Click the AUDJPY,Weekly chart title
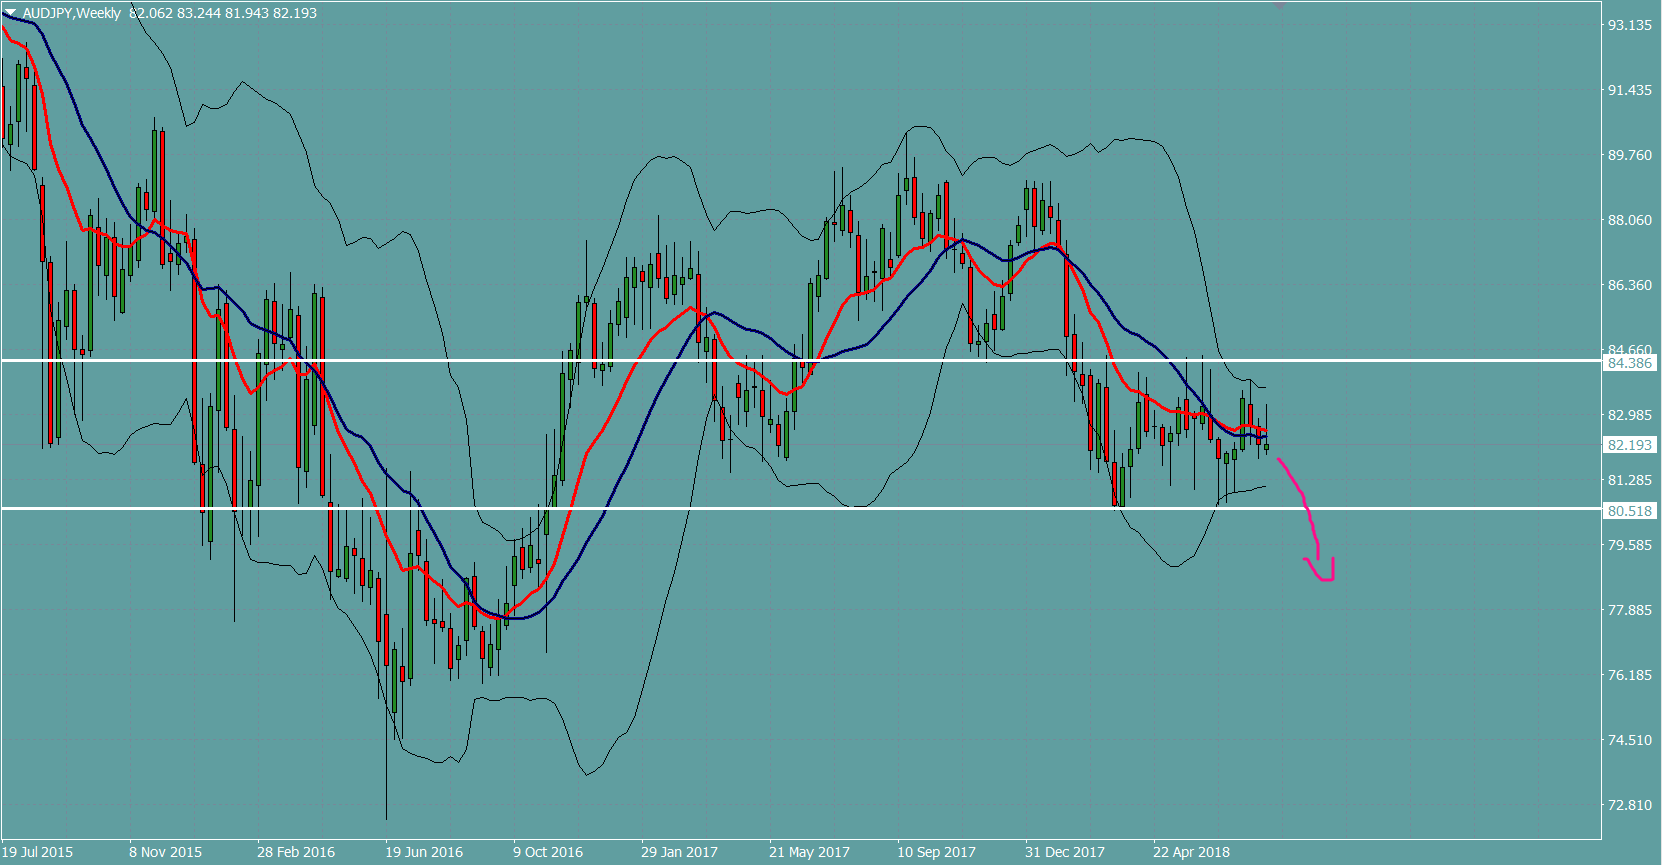The width and height of the screenshot is (1663, 865). tap(71, 13)
